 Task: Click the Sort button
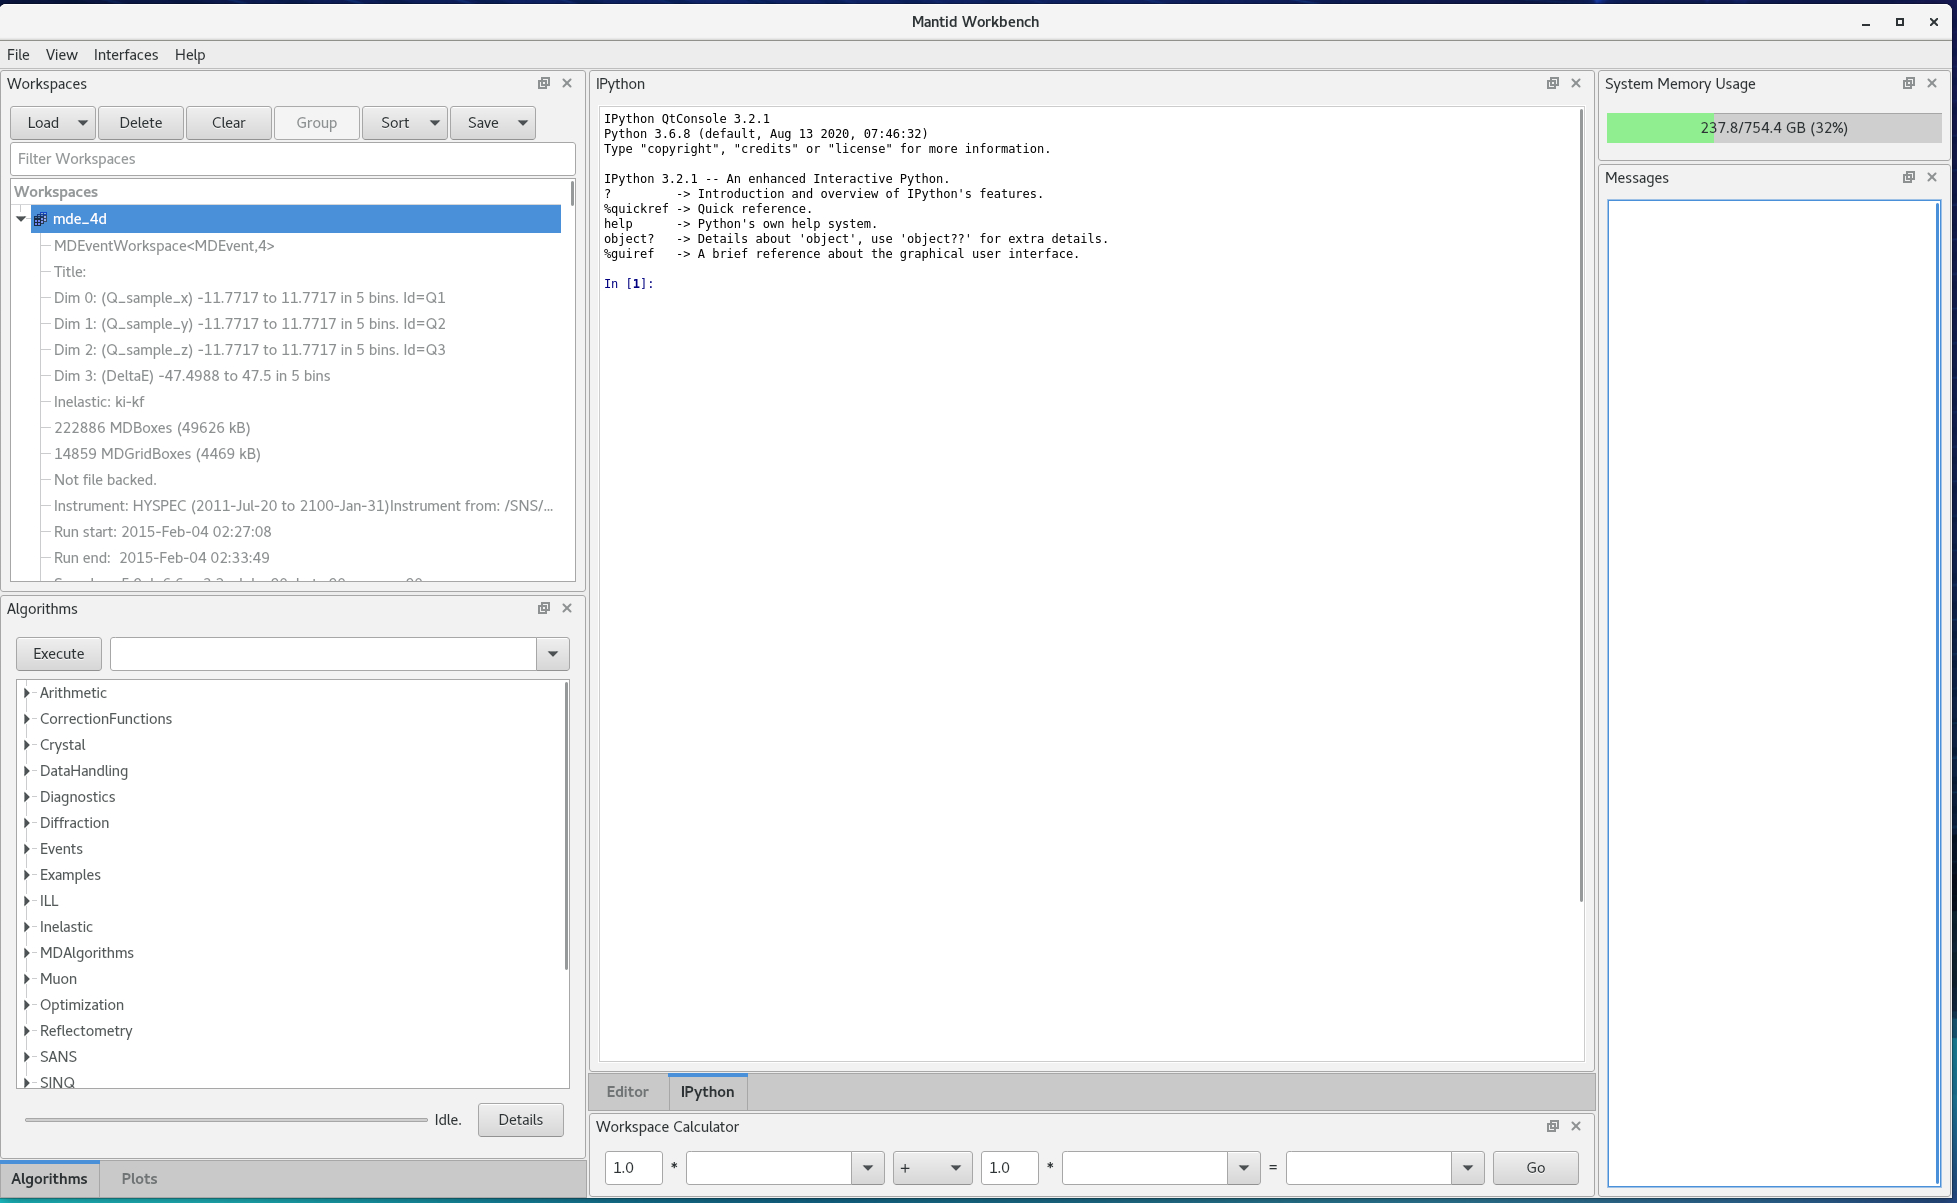pos(395,123)
